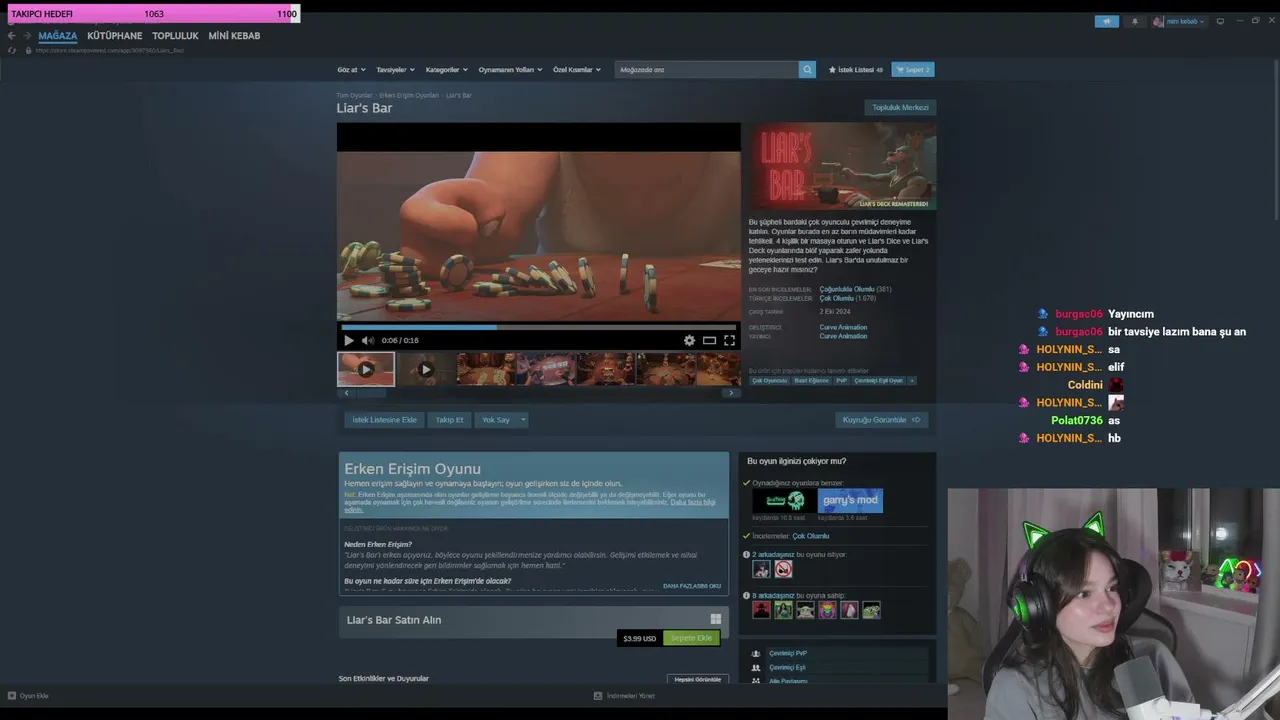
Task: Select the first trailer thumbnail
Action: pos(366,369)
